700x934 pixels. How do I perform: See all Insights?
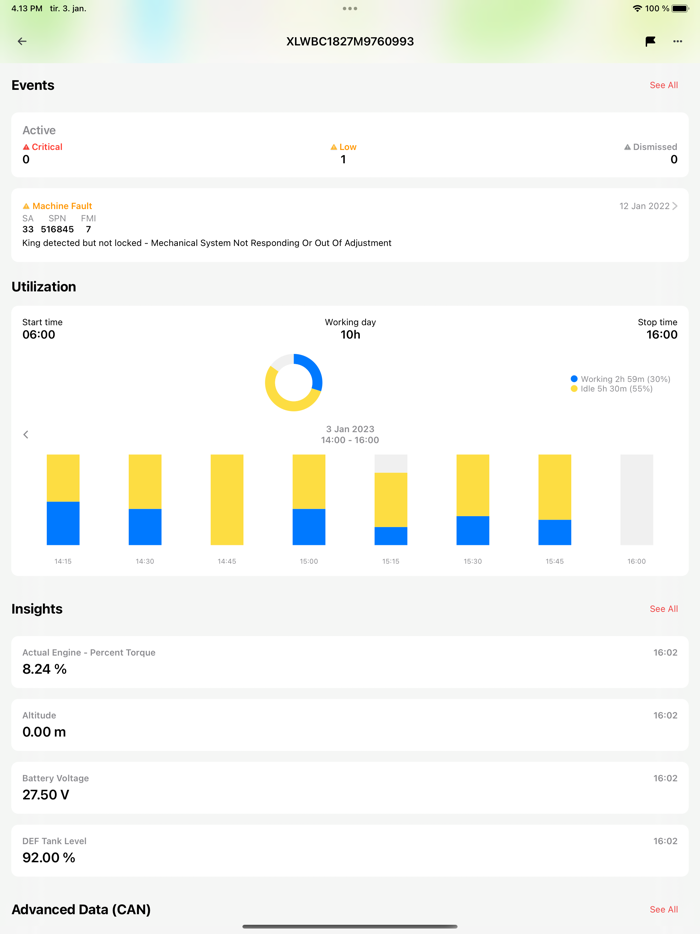(x=664, y=609)
